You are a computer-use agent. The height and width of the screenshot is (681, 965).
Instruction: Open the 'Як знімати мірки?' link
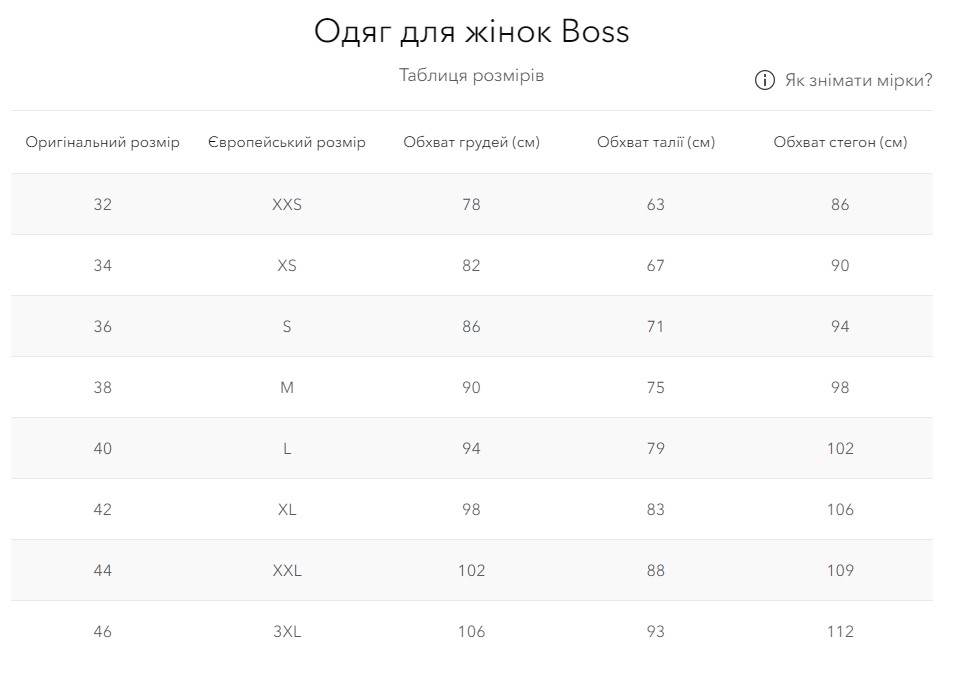858,81
